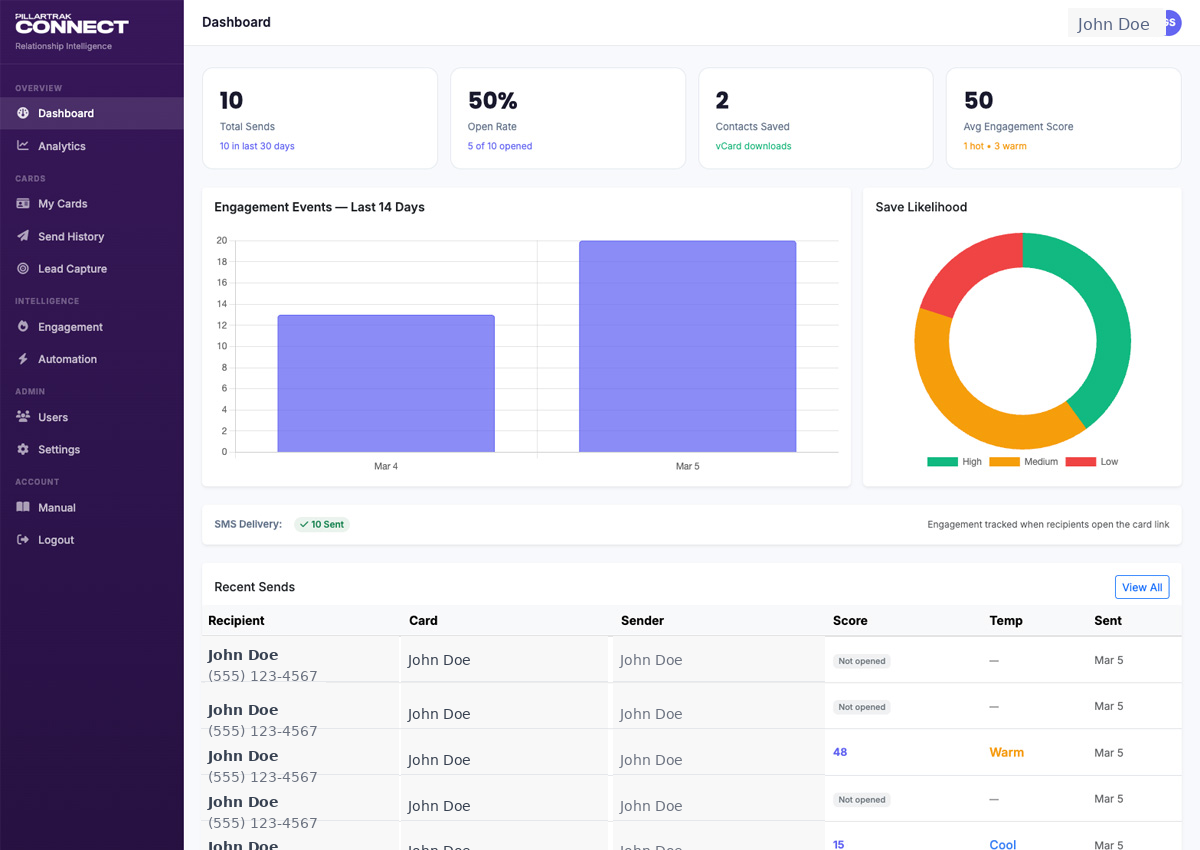Open Send History via the paper plane icon
The height and width of the screenshot is (850, 1200).
24,236
